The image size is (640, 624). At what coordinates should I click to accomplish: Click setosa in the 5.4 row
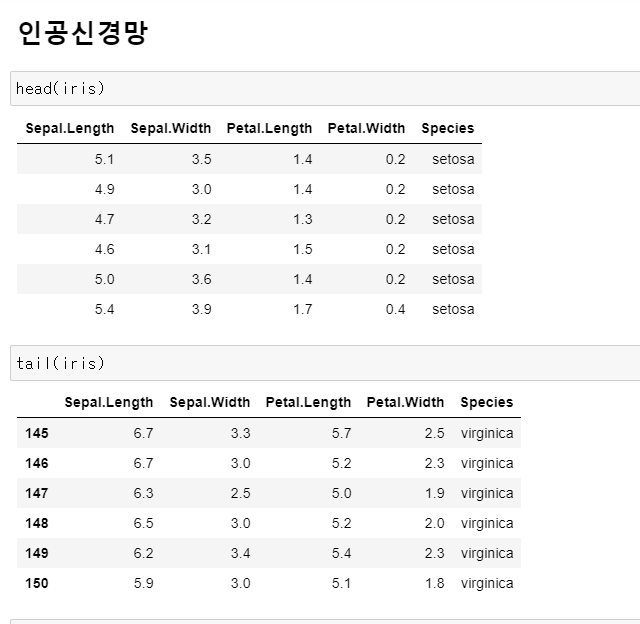pyautogui.click(x=453, y=309)
